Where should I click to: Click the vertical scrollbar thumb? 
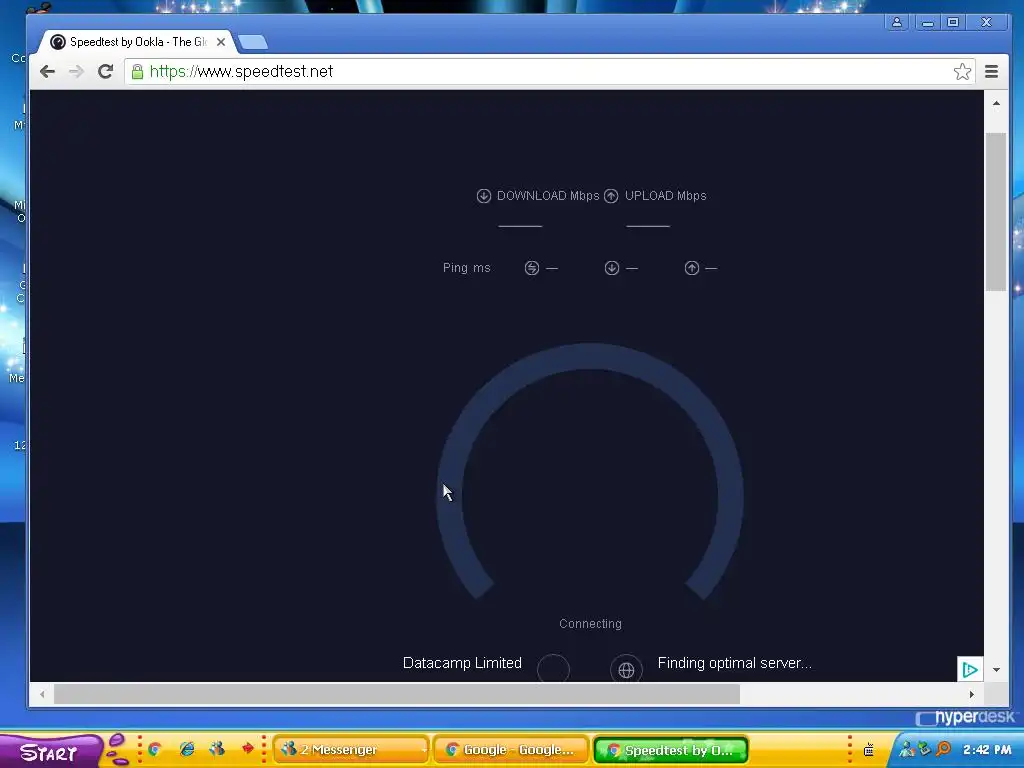click(996, 212)
